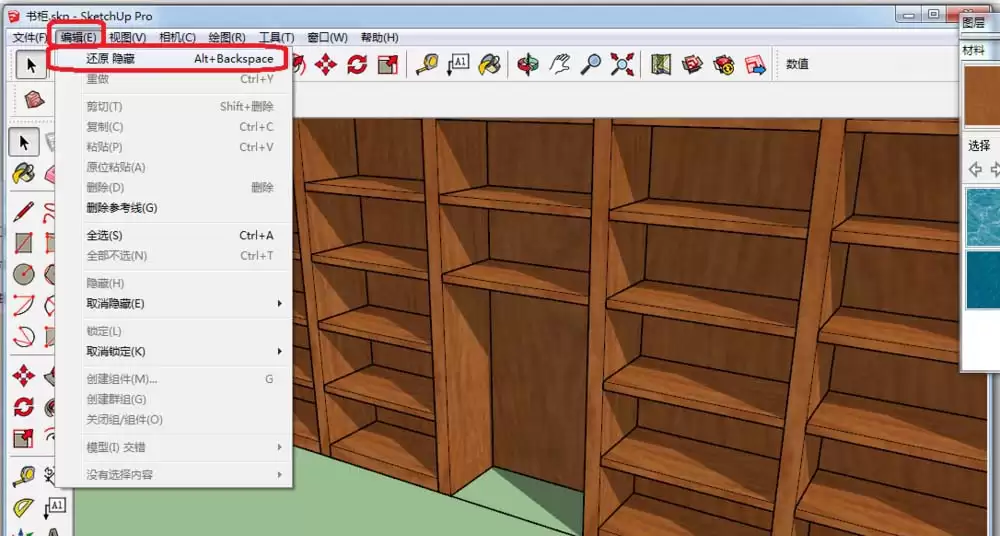
Task: Choose 删除参考线(G) menu entry
Action: (173, 207)
